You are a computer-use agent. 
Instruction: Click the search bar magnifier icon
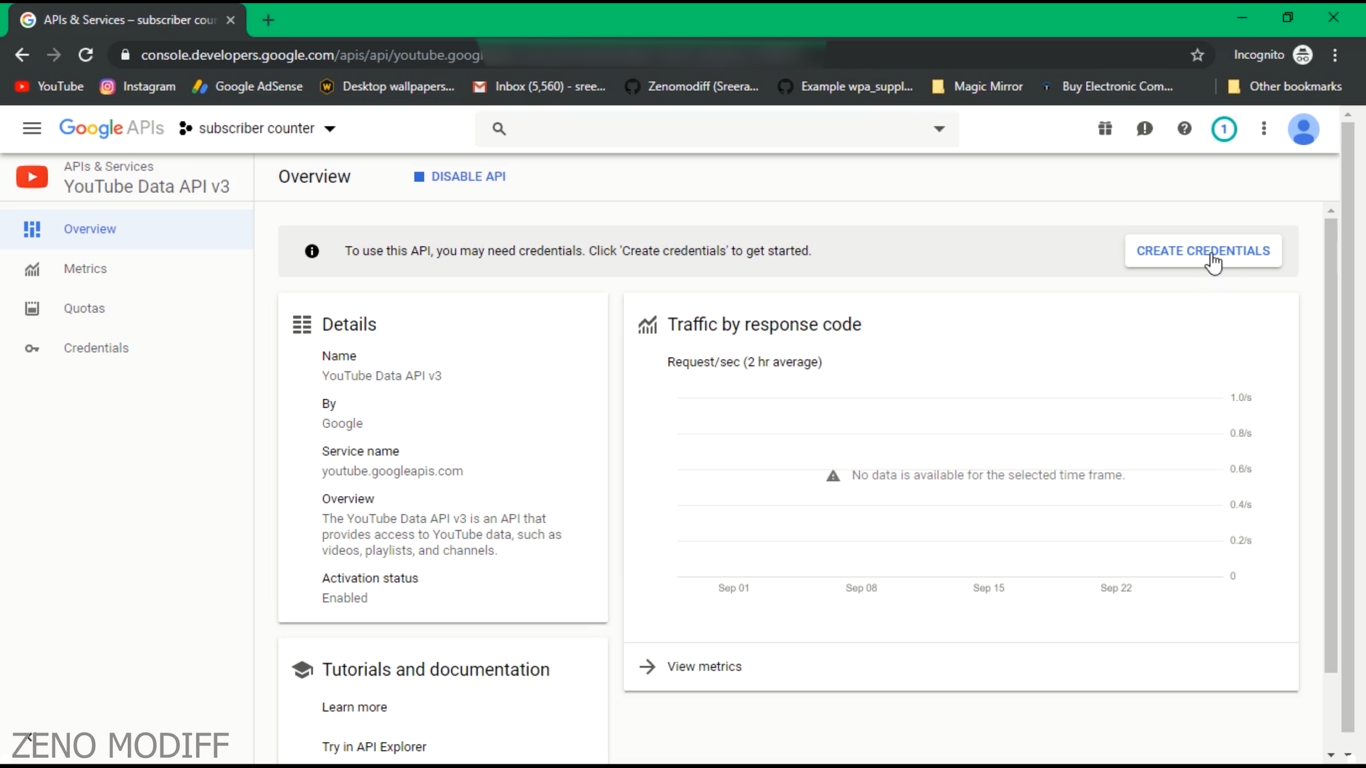(x=499, y=129)
